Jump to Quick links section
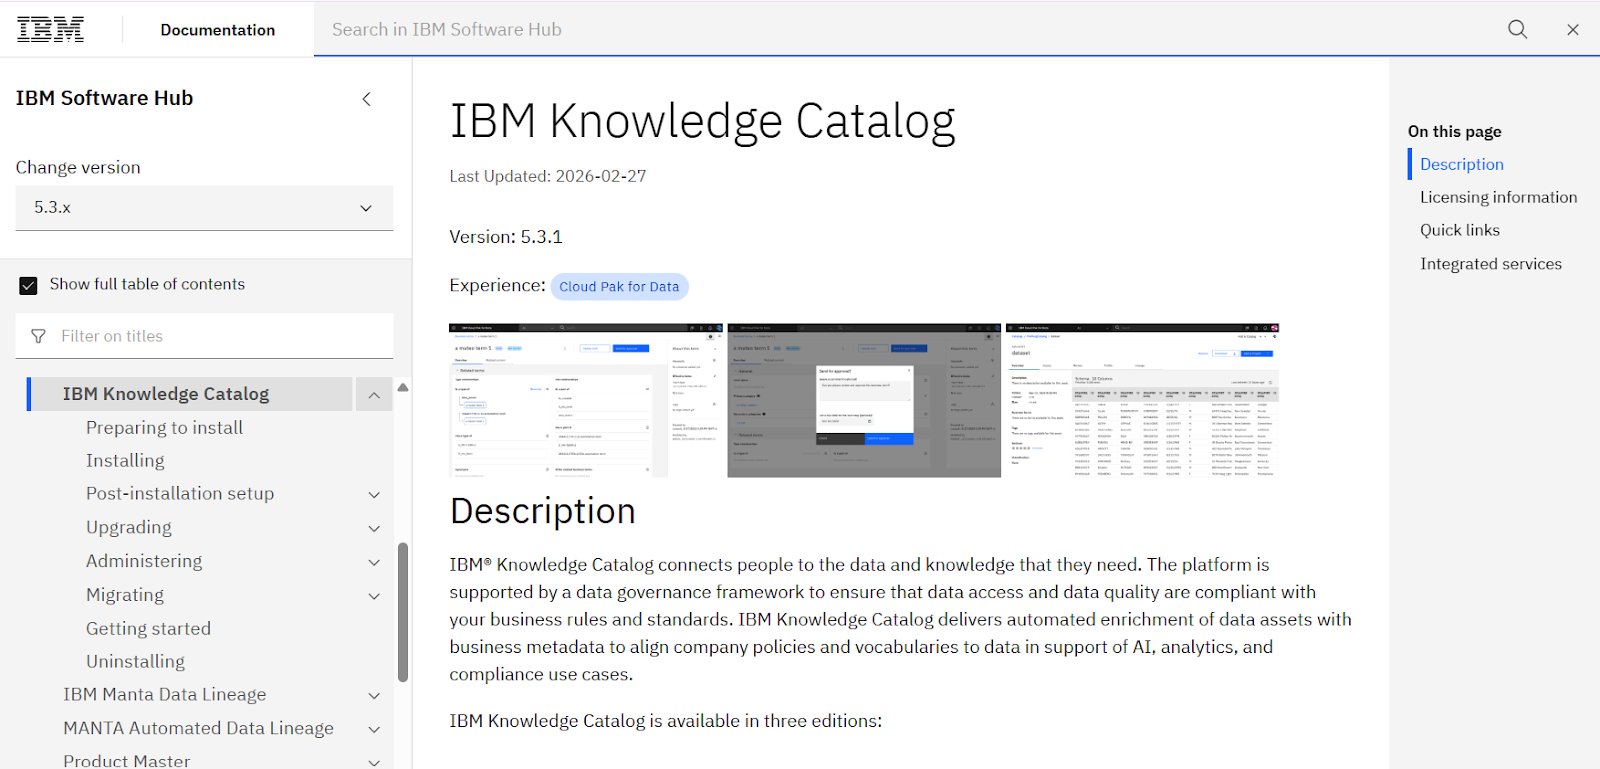The height and width of the screenshot is (769, 1600). tap(1459, 230)
